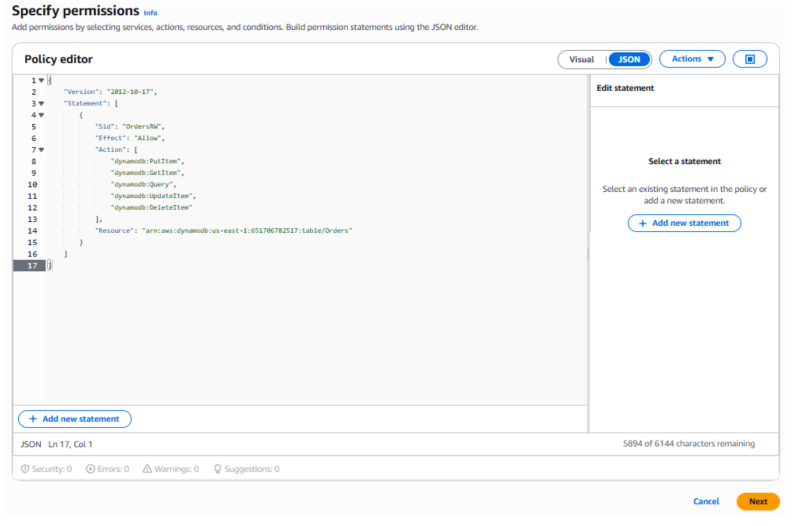Click the splitter handle between editor and panel

(588, 255)
